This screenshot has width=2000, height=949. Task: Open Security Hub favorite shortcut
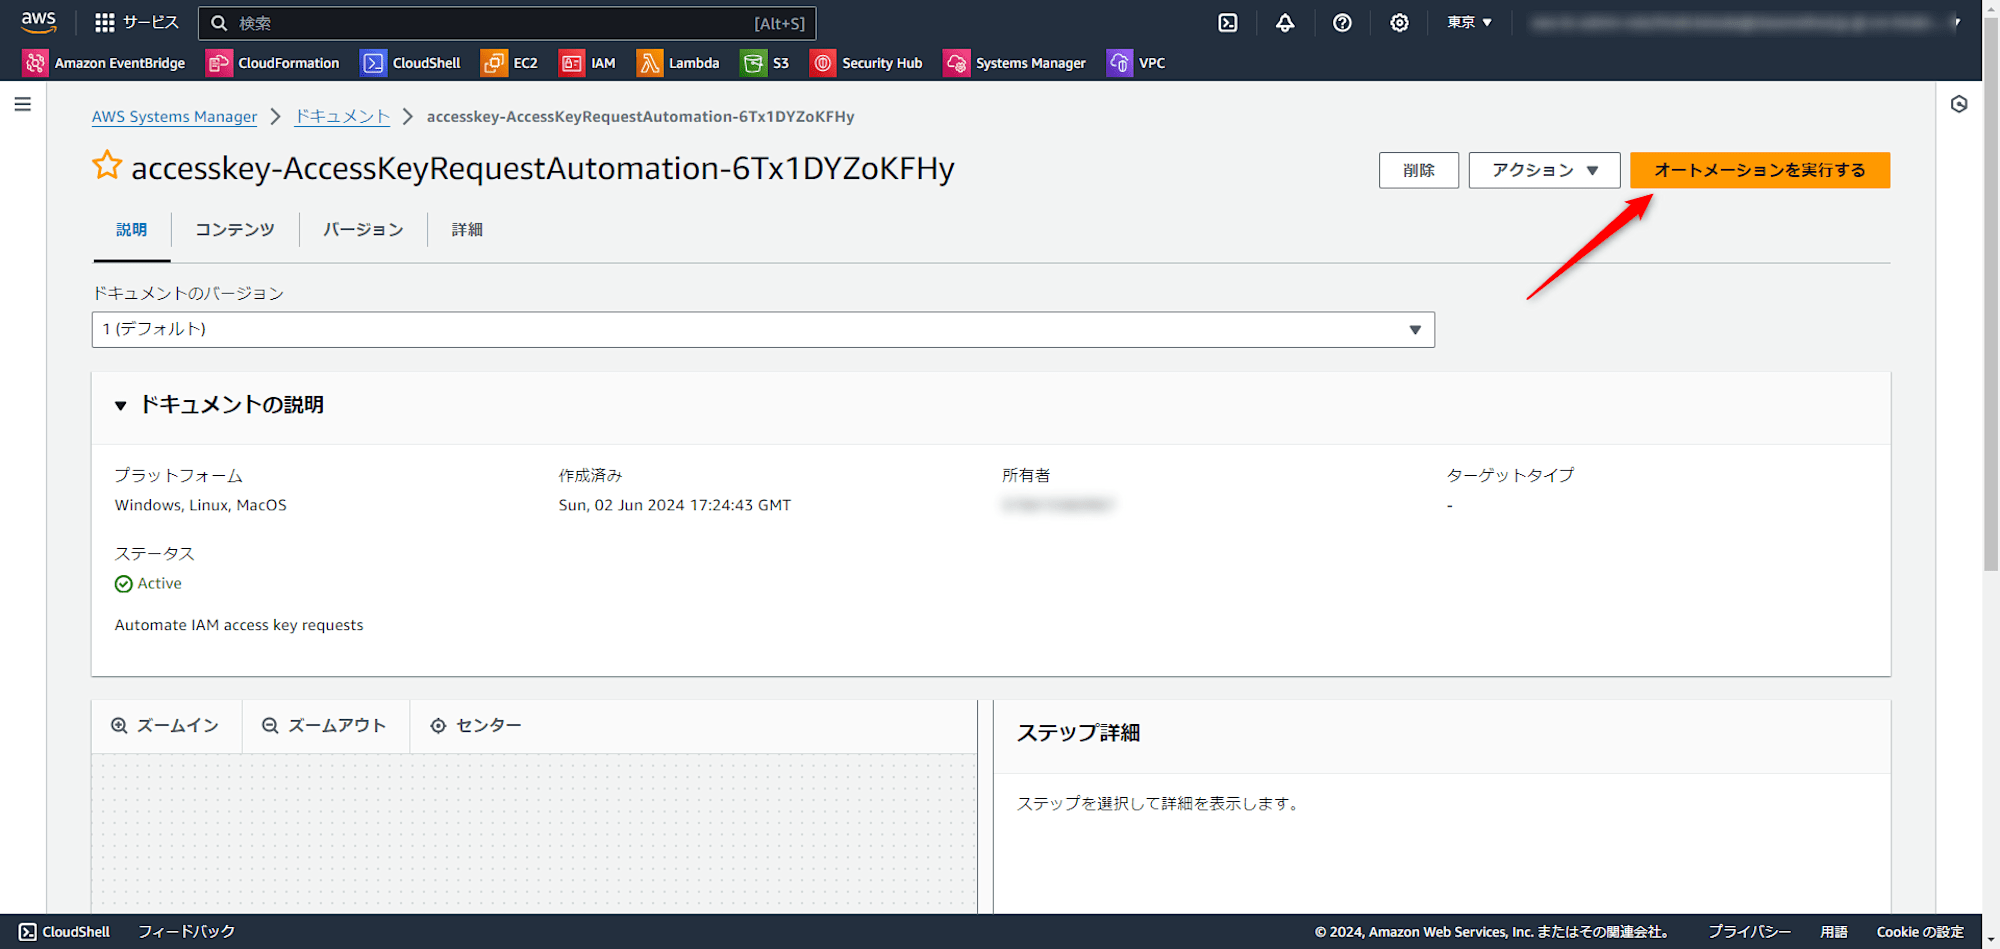(x=866, y=63)
